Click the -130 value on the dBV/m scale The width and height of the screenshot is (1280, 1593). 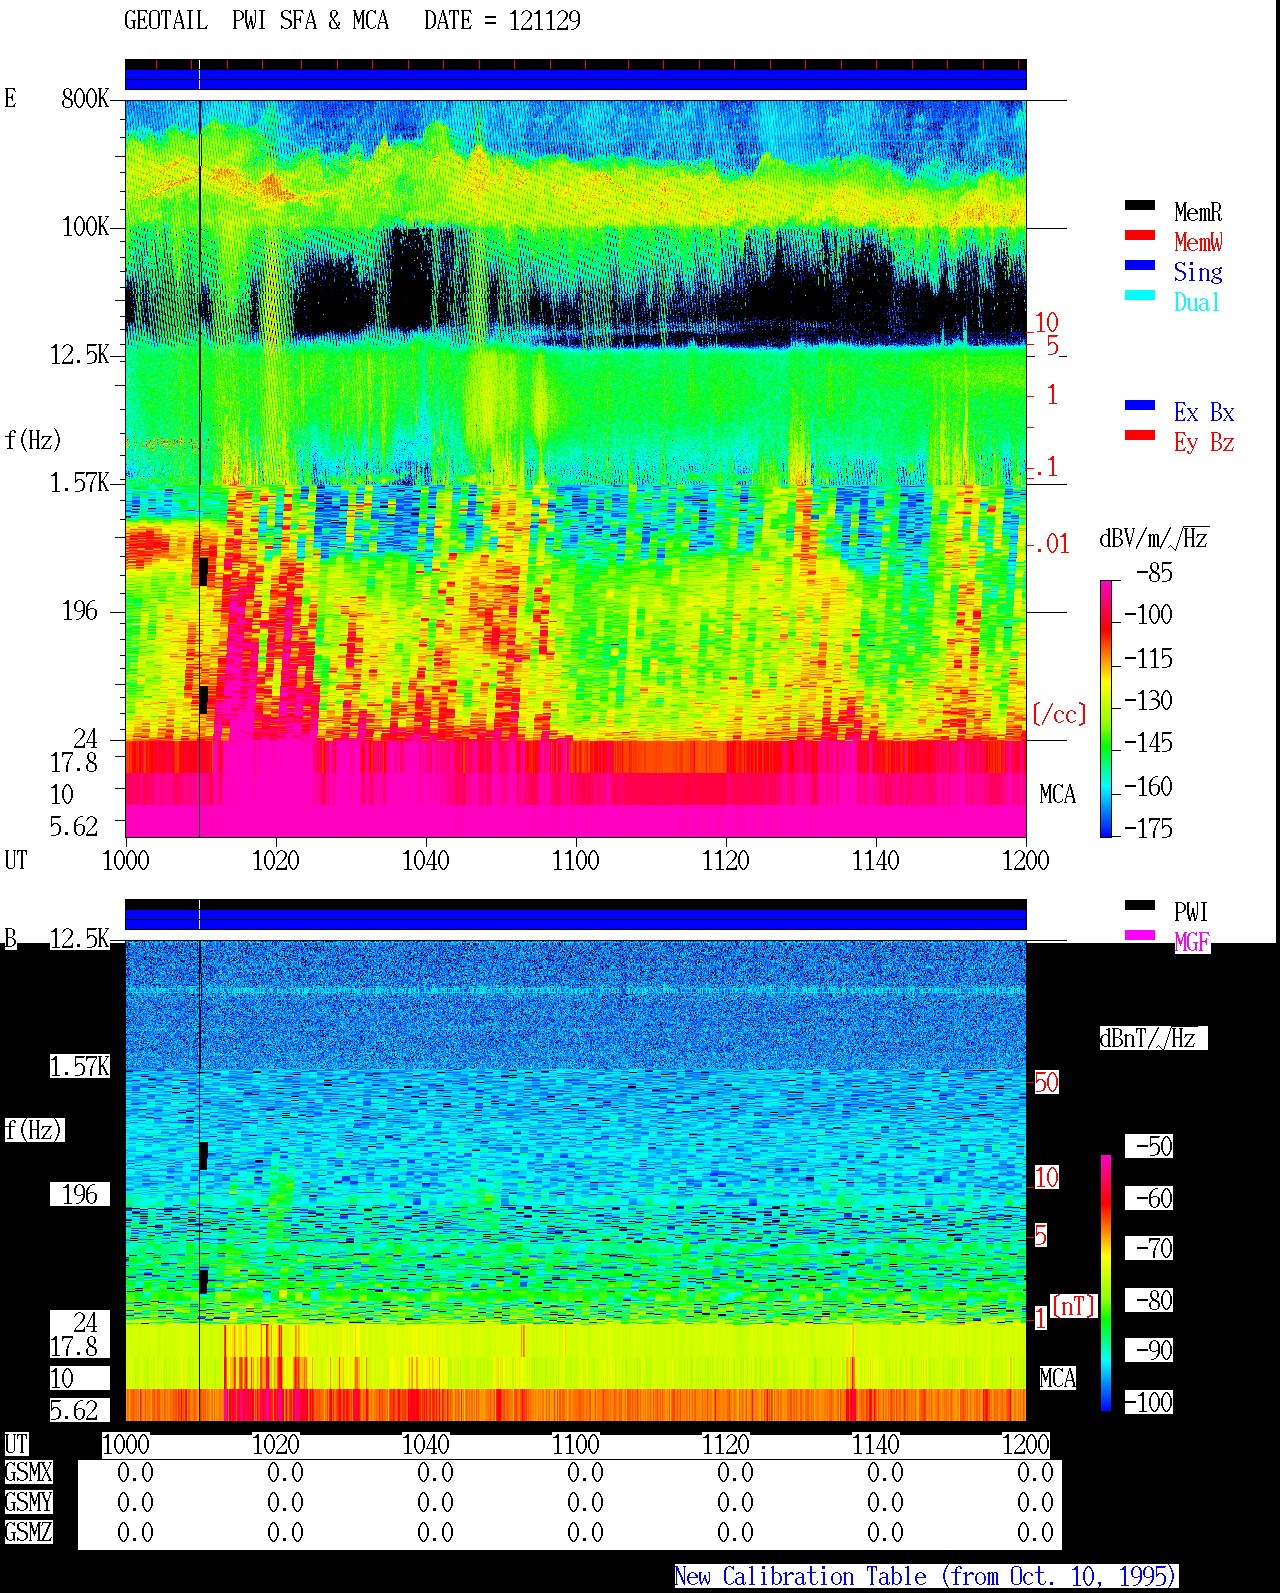point(1148,701)
